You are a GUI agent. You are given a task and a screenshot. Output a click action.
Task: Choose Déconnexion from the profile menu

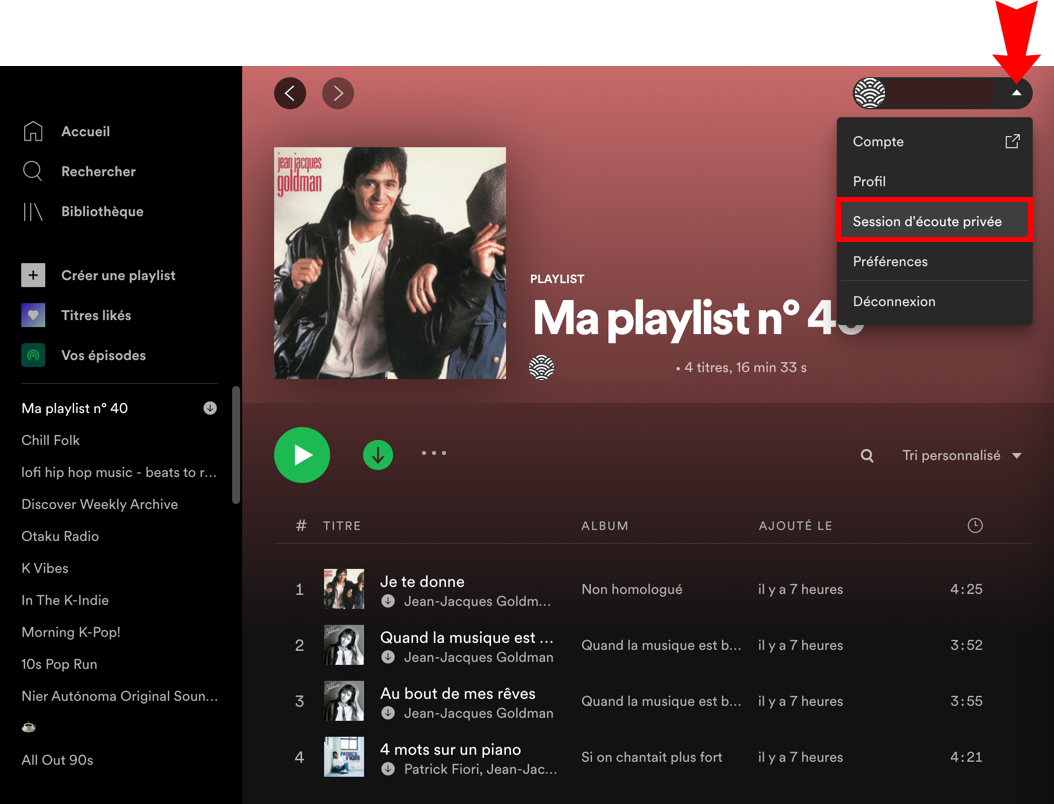coord(893,301)
